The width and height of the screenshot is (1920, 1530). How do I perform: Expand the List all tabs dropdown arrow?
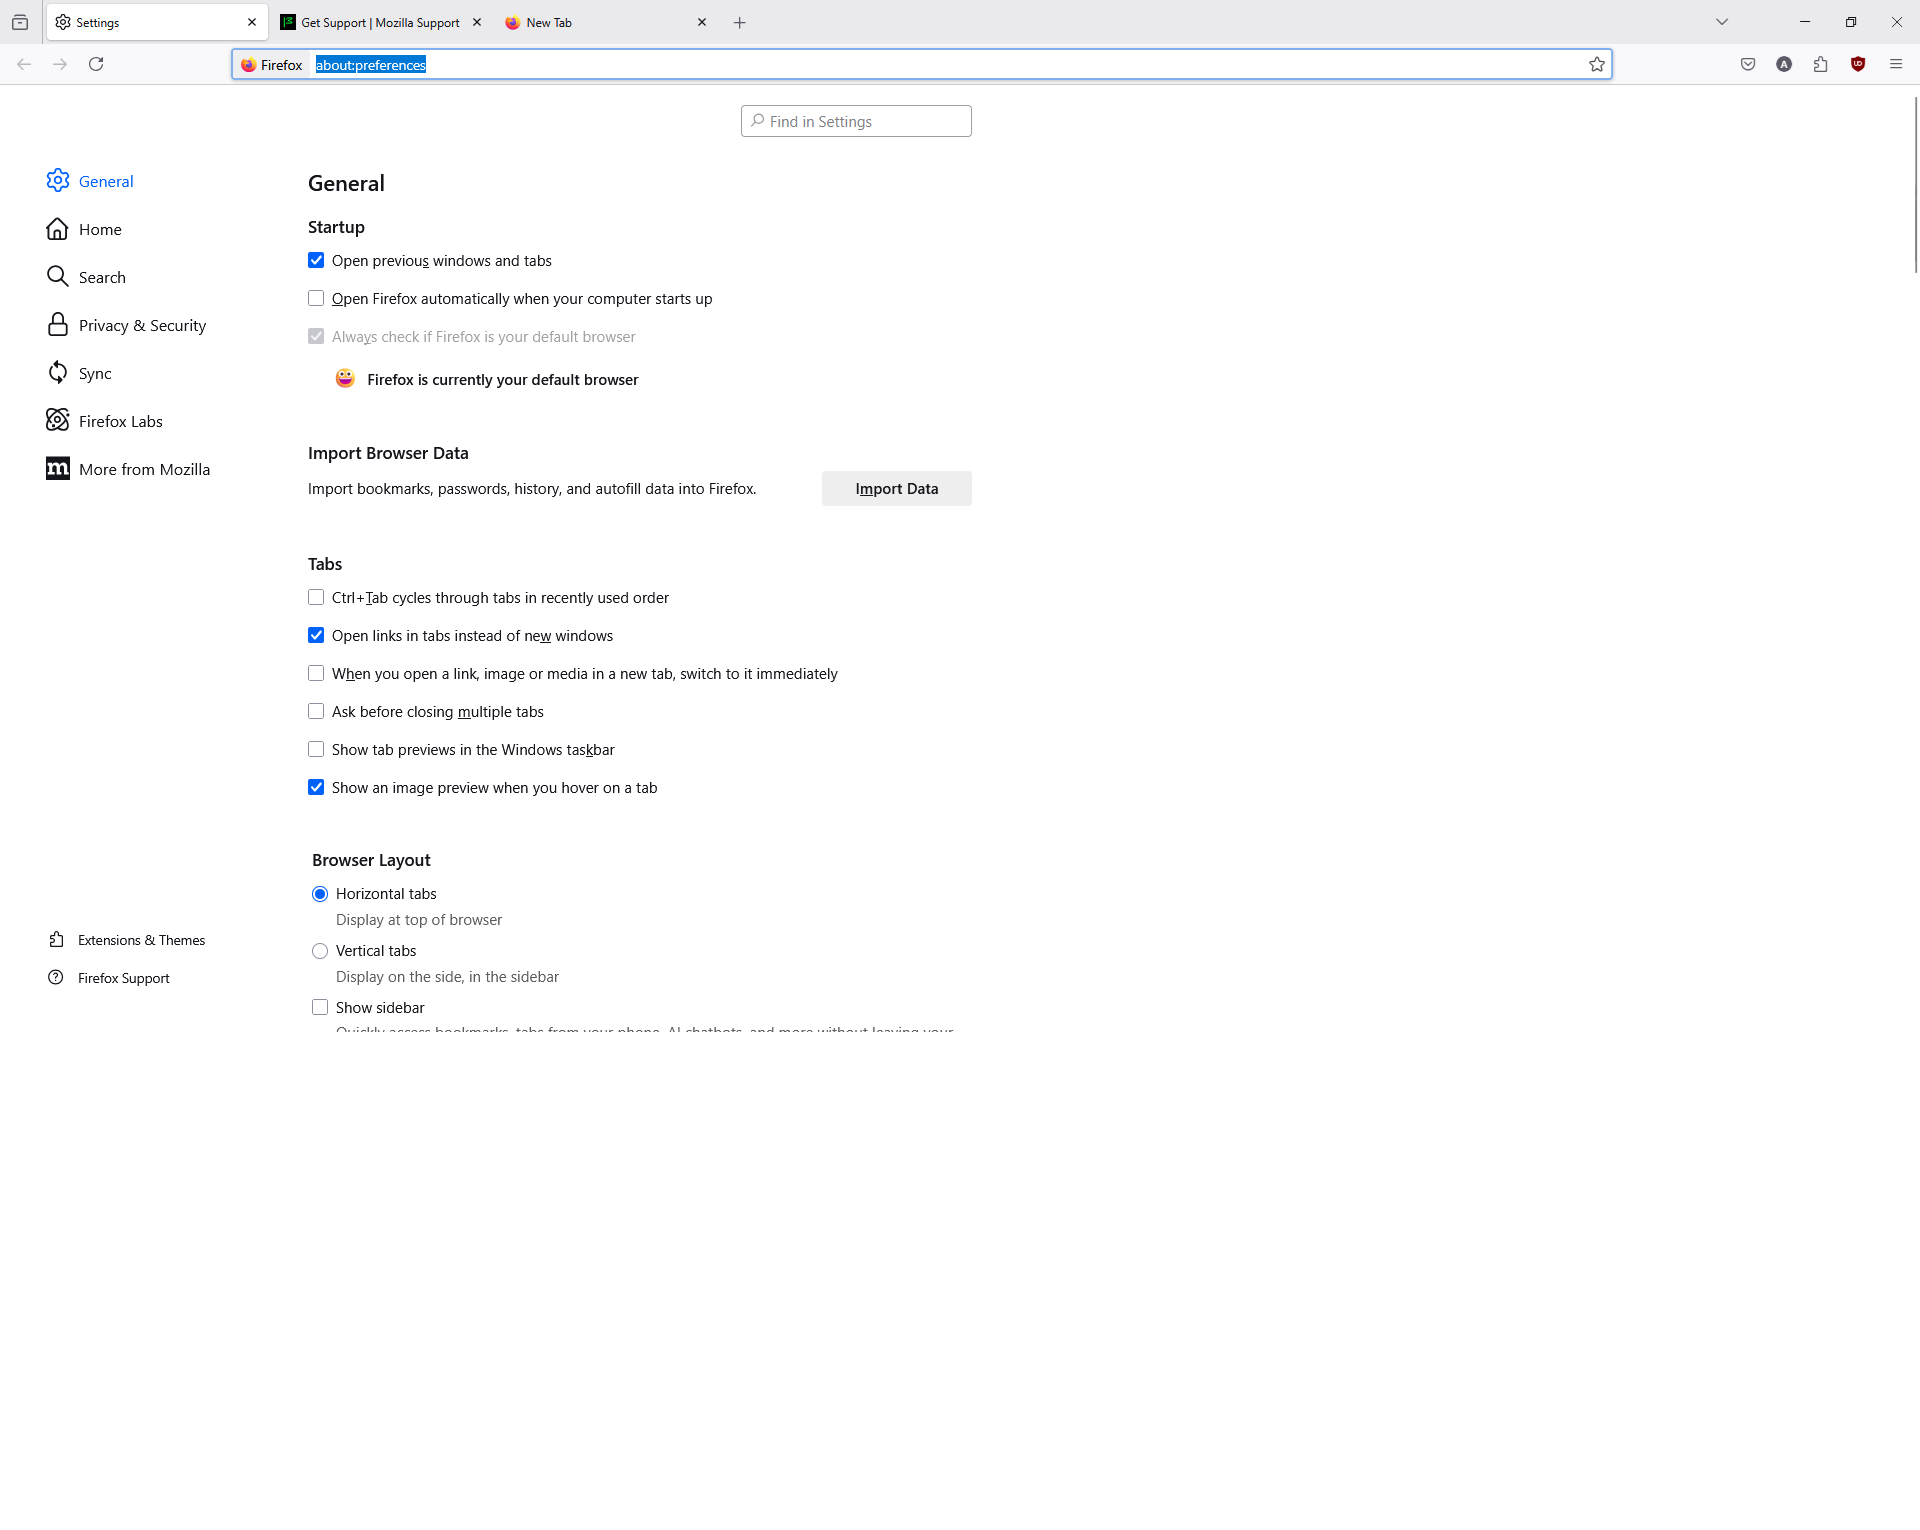click(1722, 22)
